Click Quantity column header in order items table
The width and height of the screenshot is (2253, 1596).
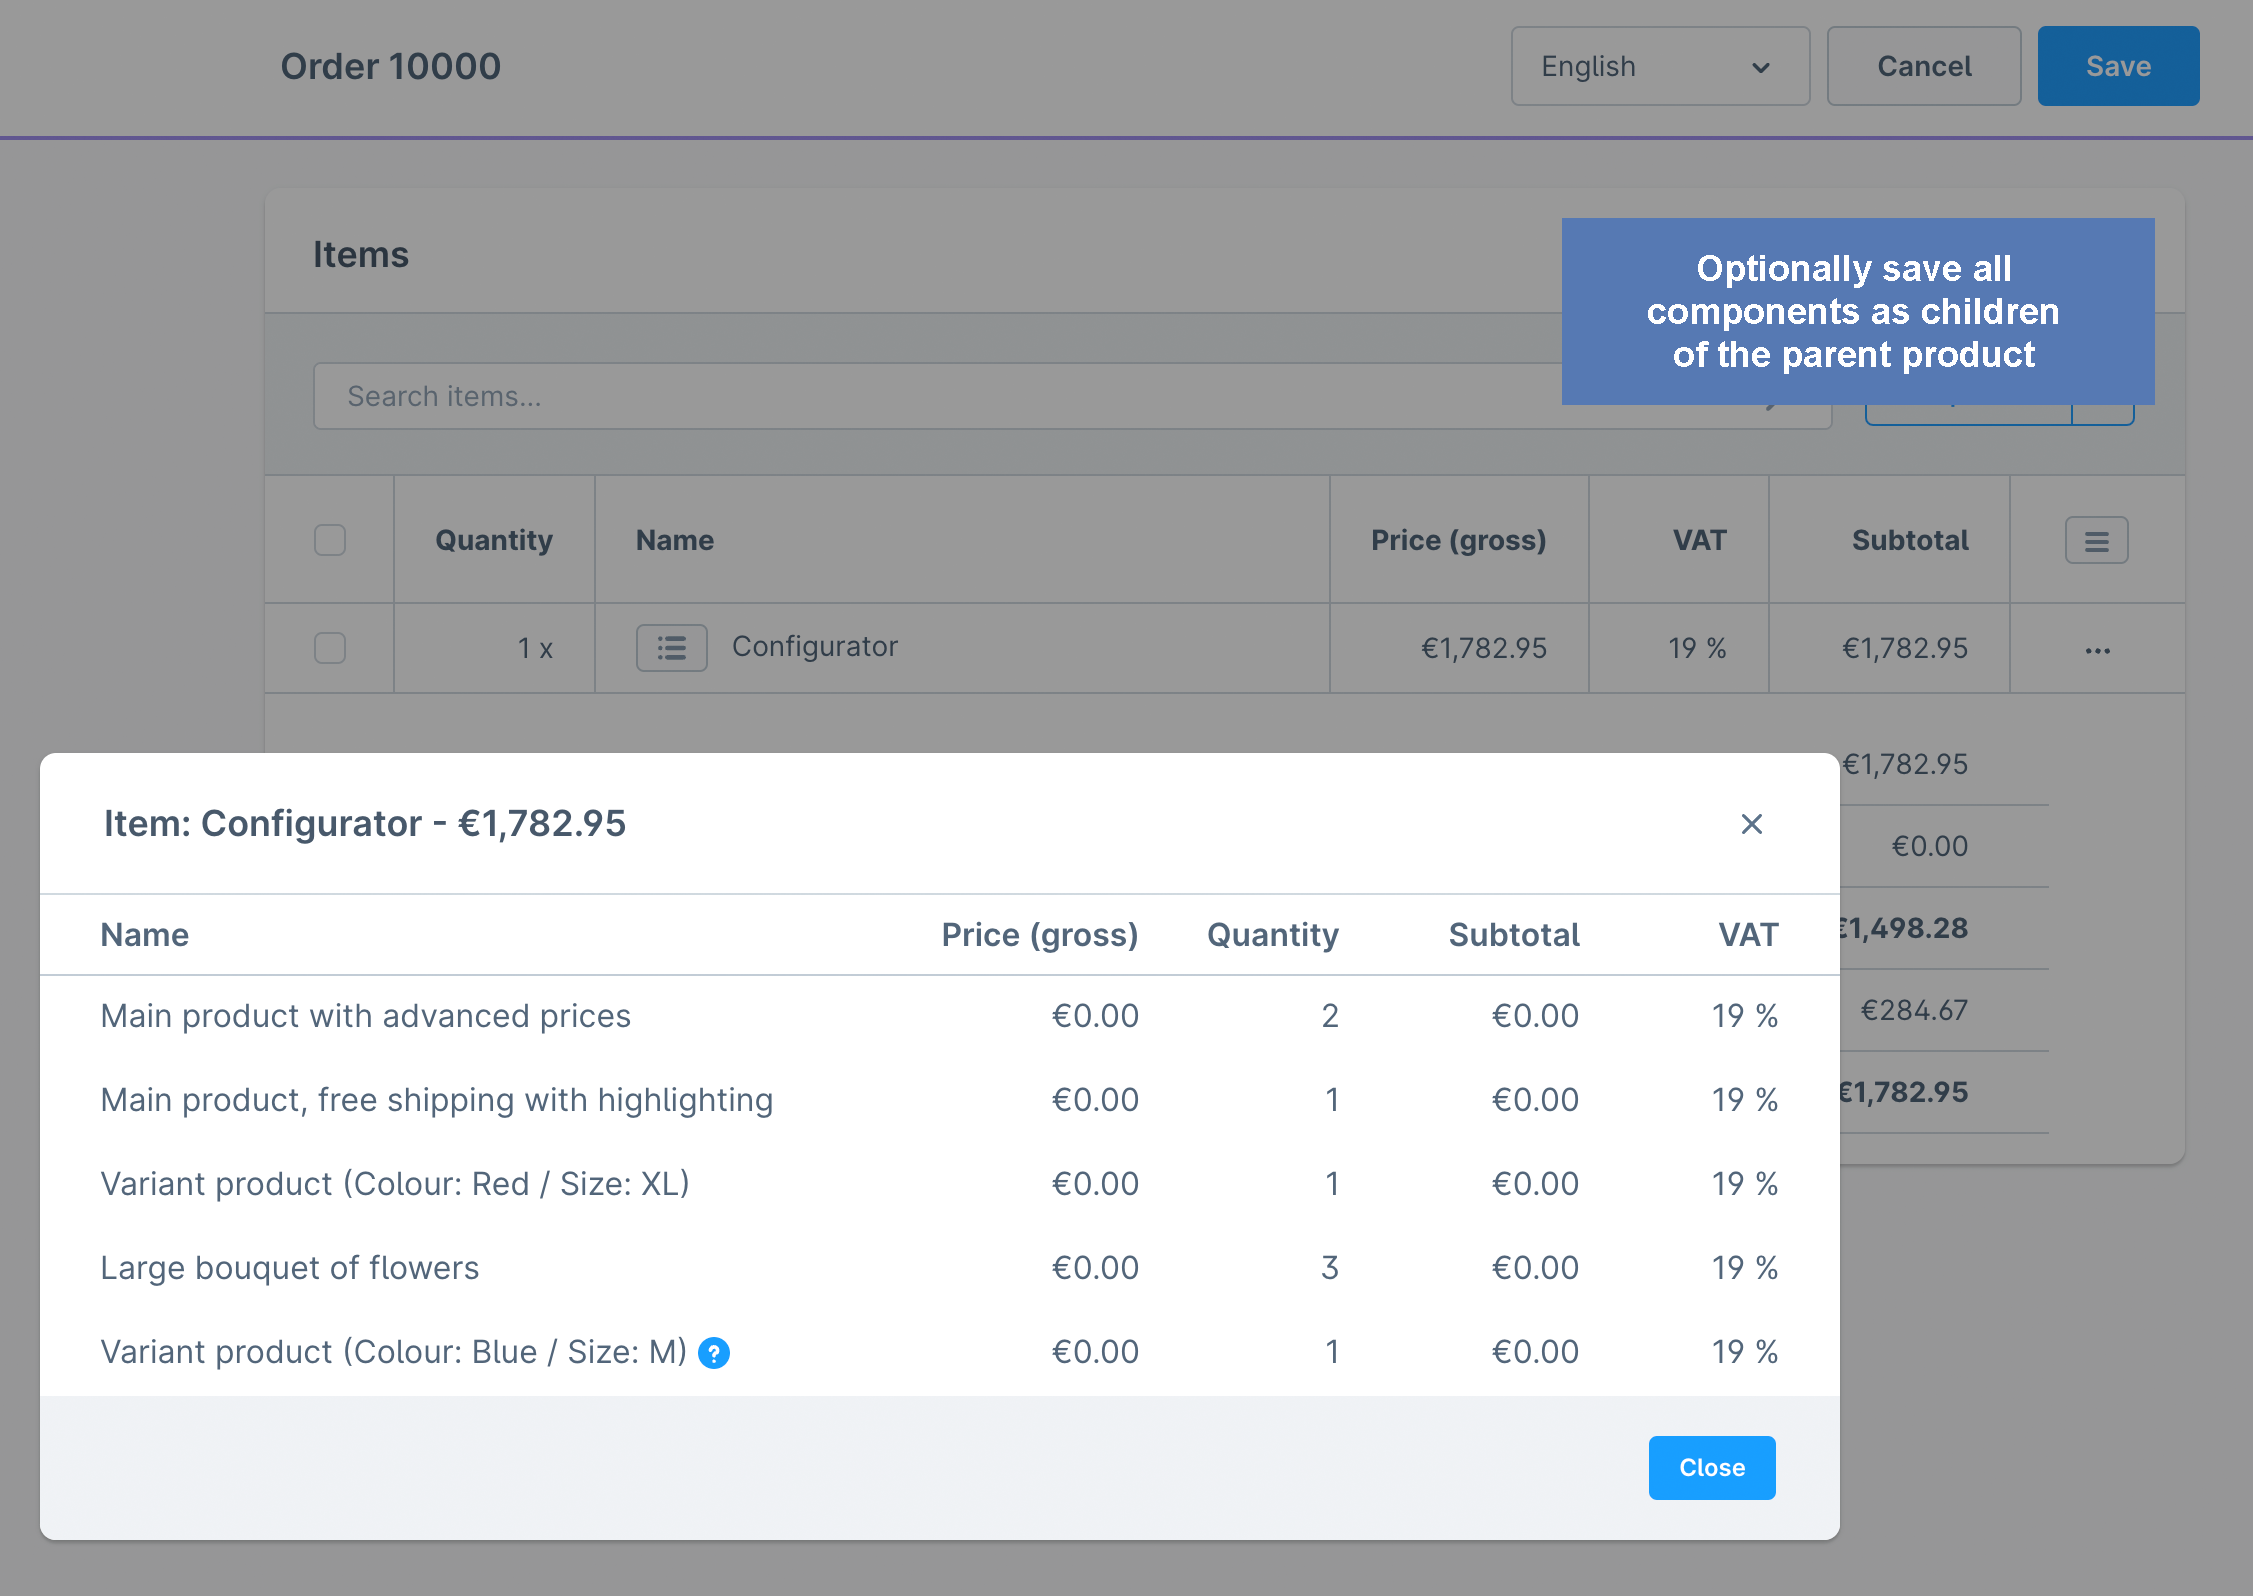[x=494, y=541]
